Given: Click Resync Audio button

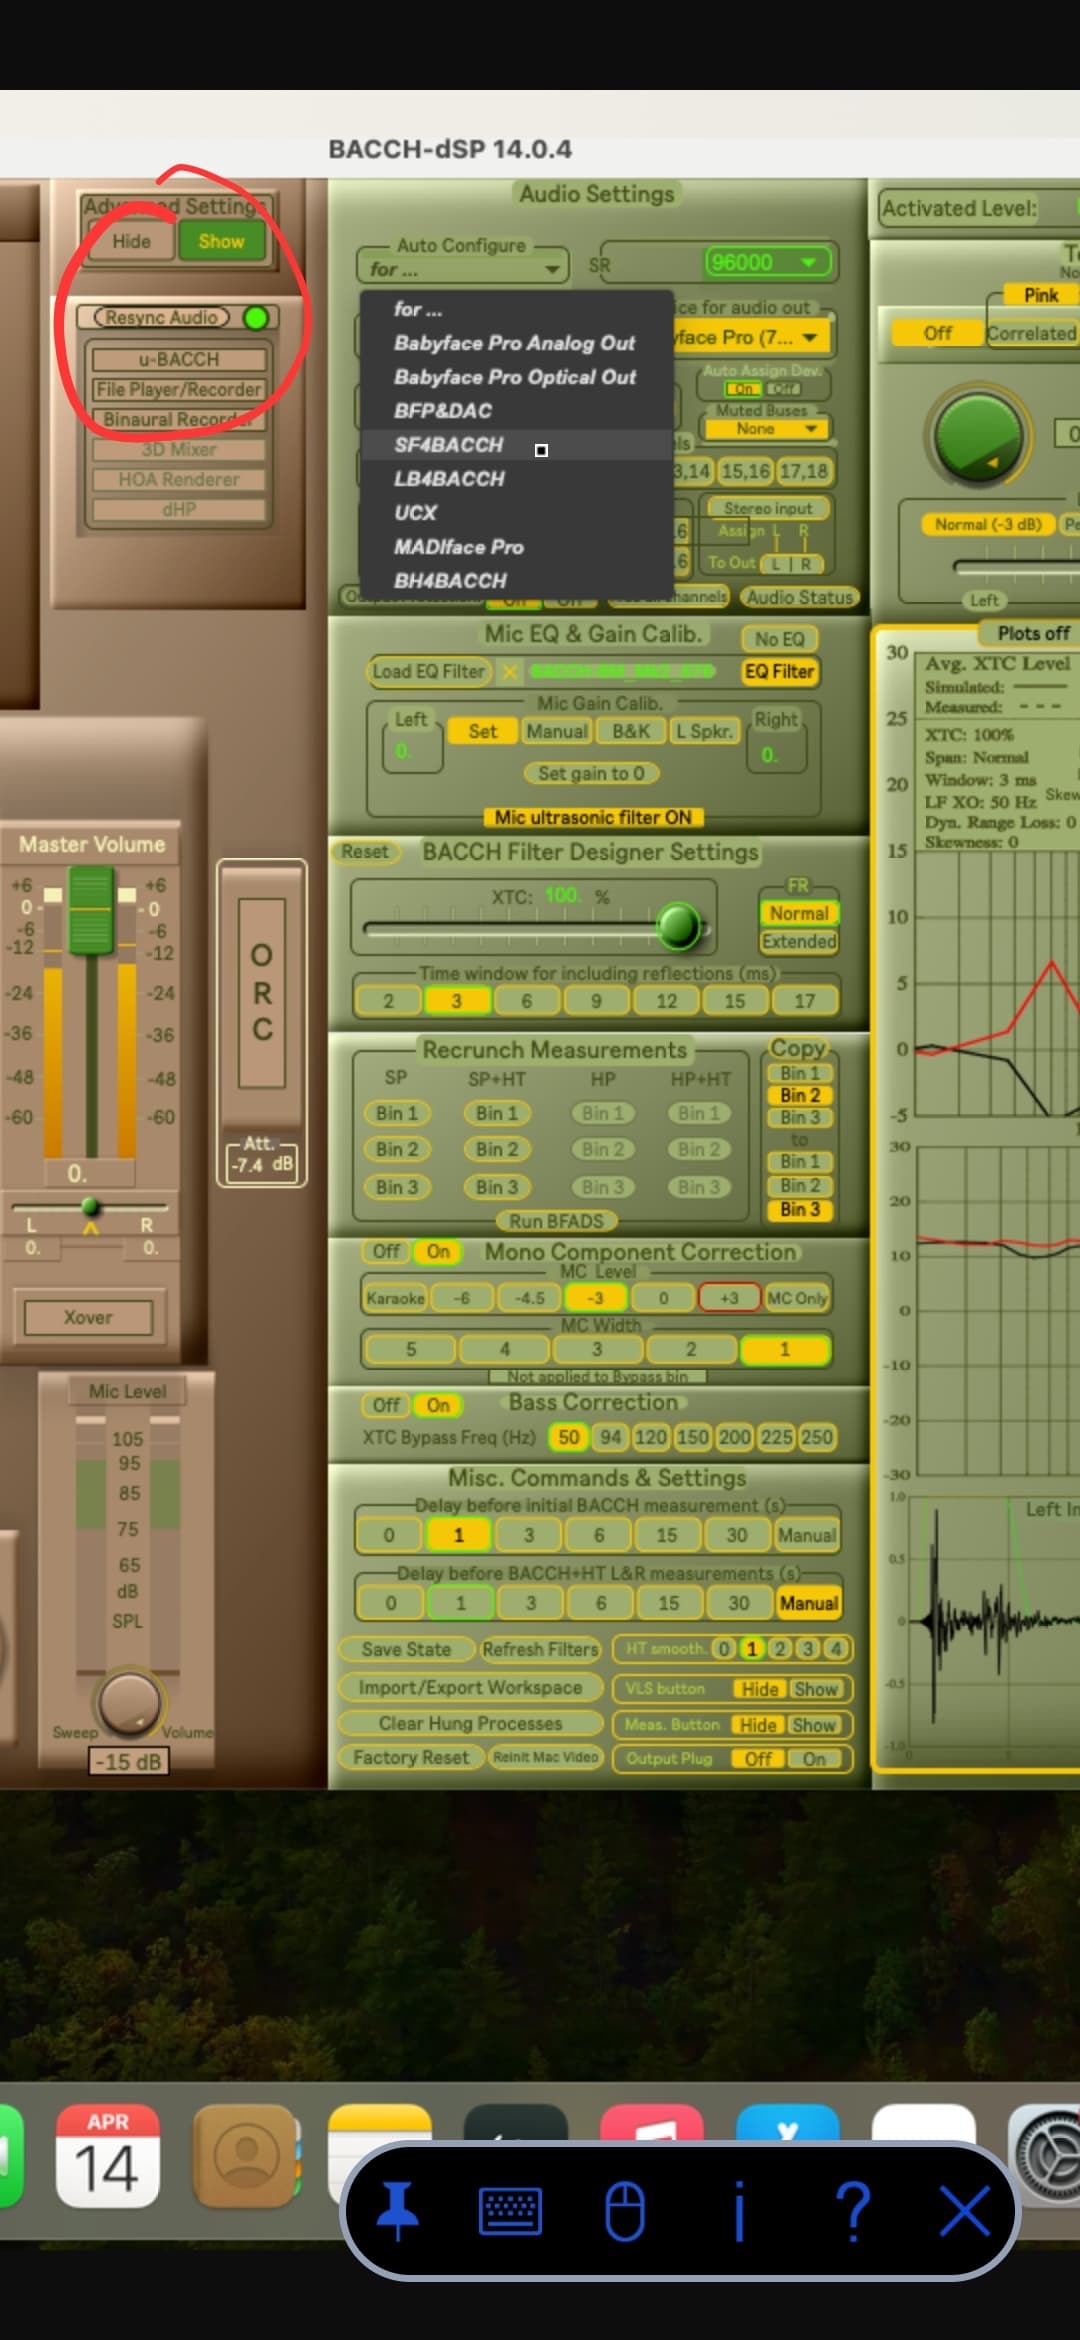Looking at the screenshot, I should [x=162, y=317].
